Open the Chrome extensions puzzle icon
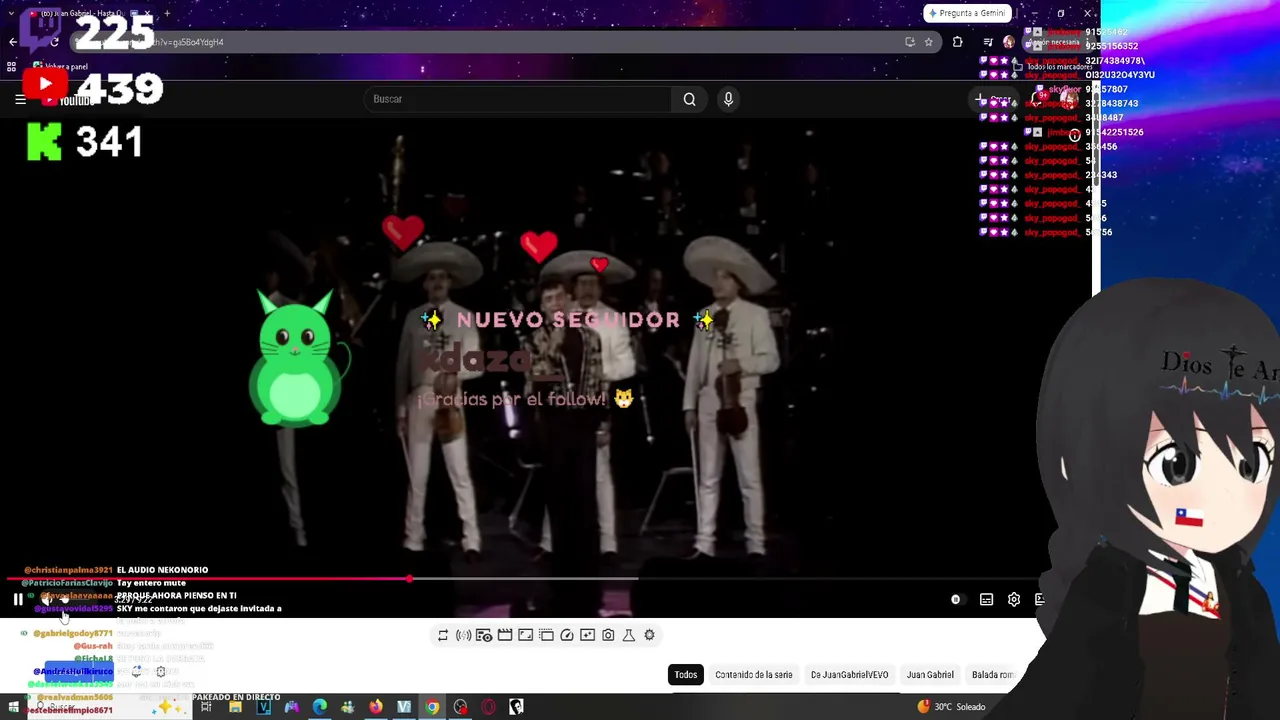The height and width of the screenshot is (720, 1280). click(957, 42)
